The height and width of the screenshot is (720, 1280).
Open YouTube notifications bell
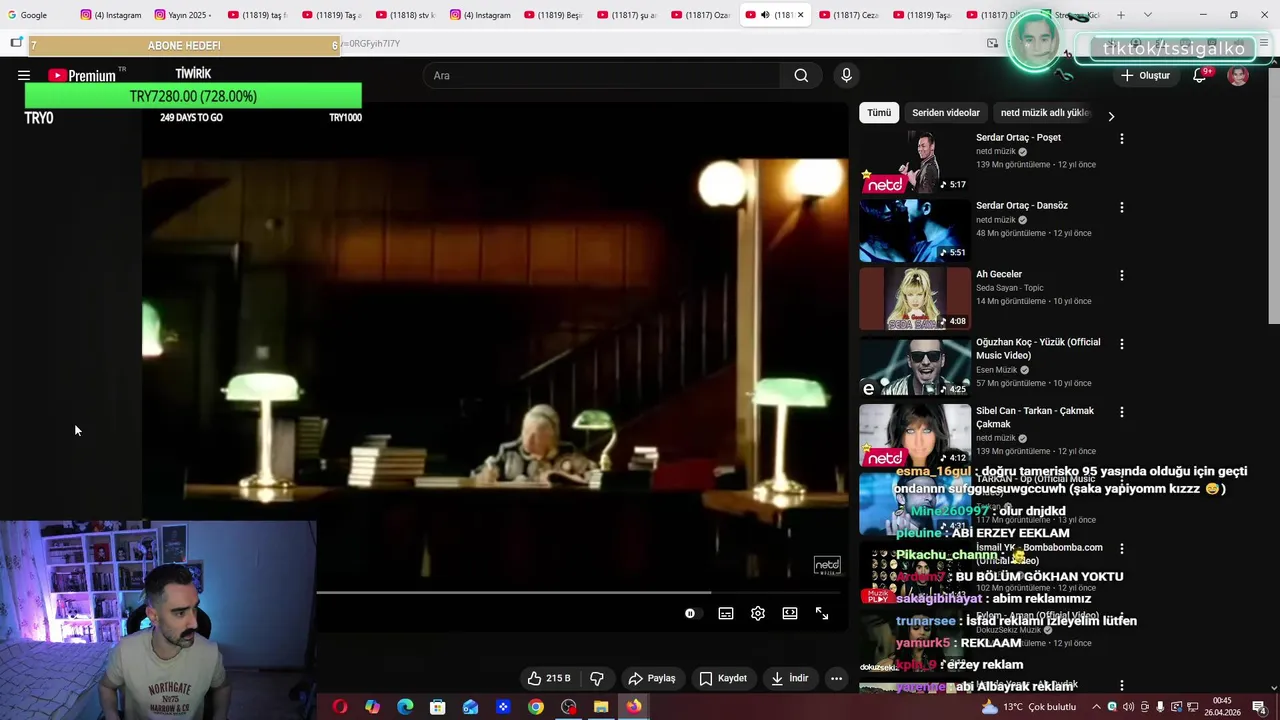pyautogui.click(x=1199, y=76)
